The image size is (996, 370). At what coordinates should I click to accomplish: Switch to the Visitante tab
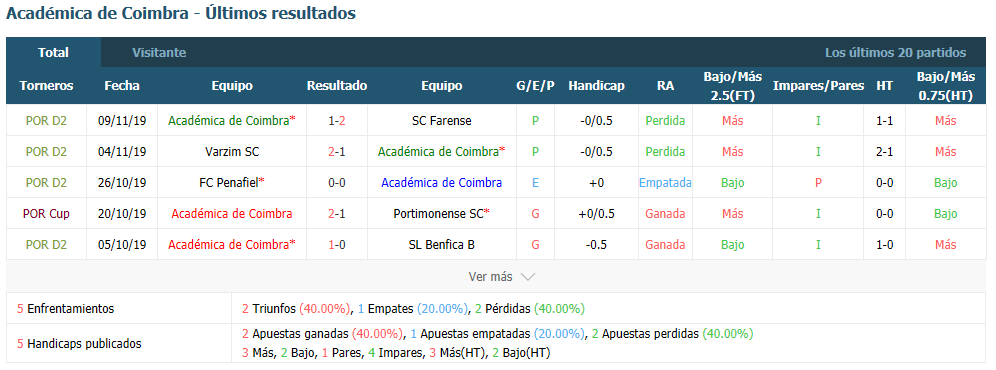click(x=159, y=53)
